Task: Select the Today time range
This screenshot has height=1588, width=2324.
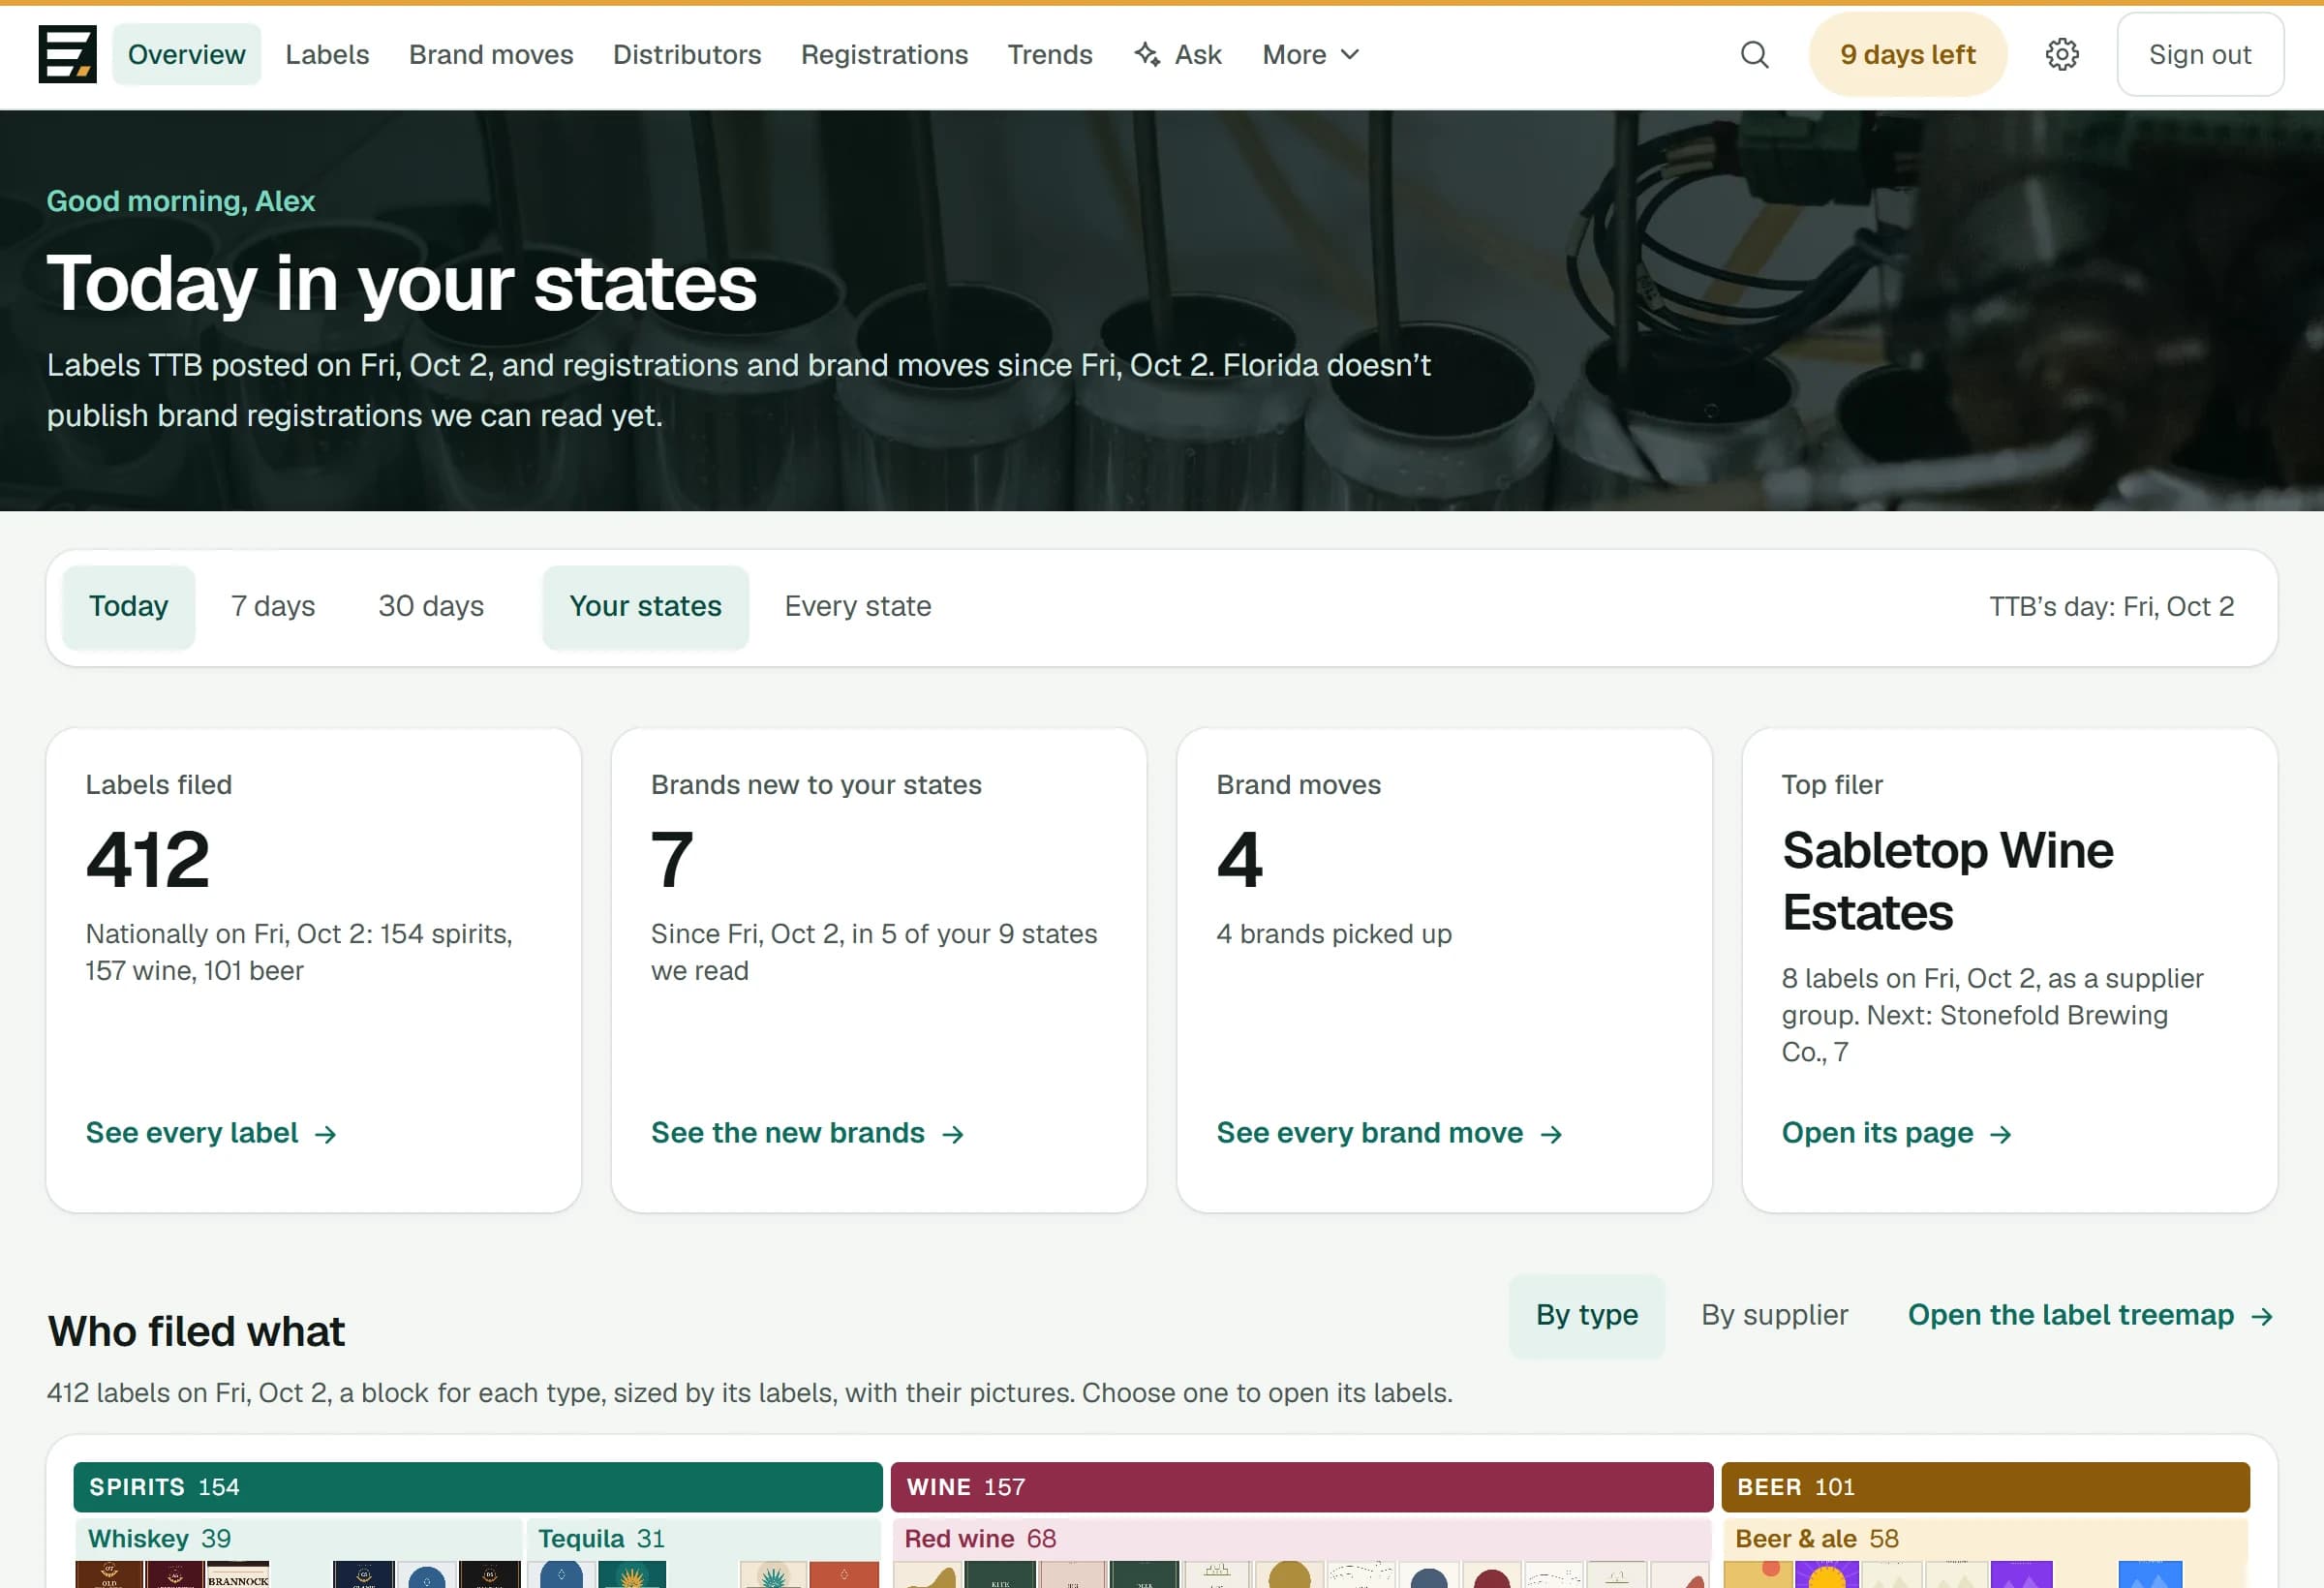Action: [x=128, y=606]
